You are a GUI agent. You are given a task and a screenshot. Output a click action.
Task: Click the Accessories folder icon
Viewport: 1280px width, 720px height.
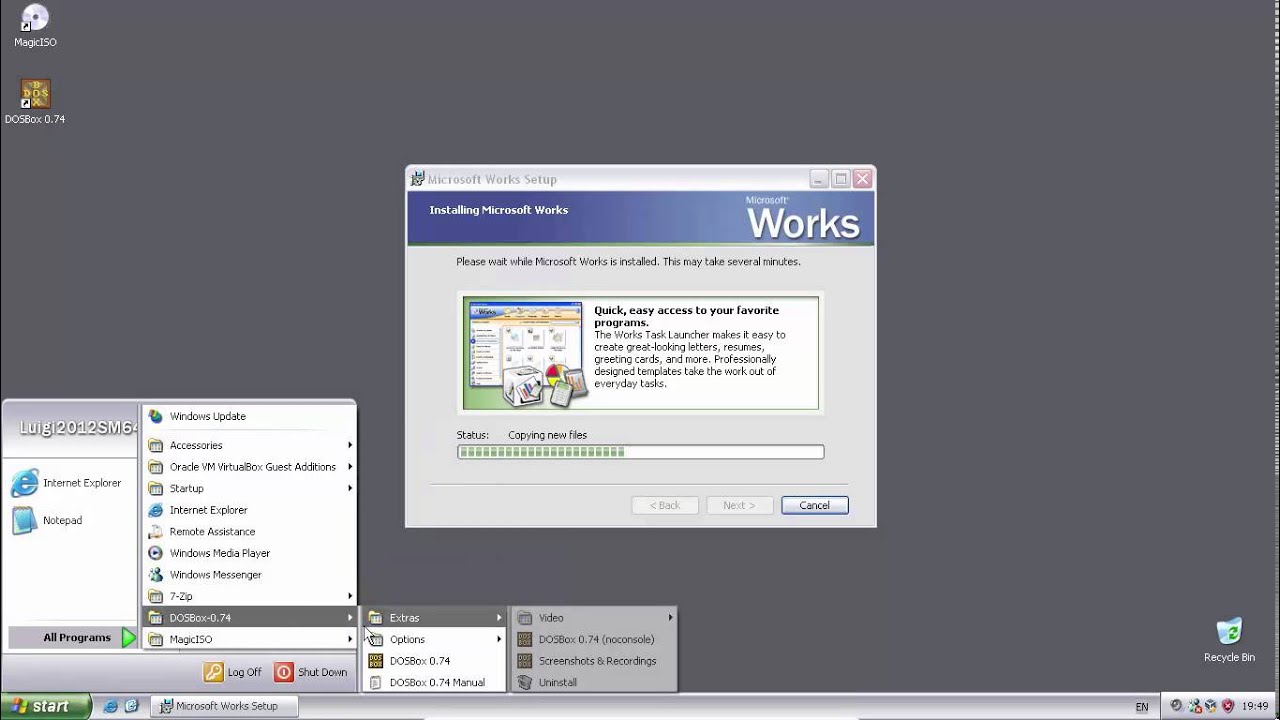click(156, 445)
